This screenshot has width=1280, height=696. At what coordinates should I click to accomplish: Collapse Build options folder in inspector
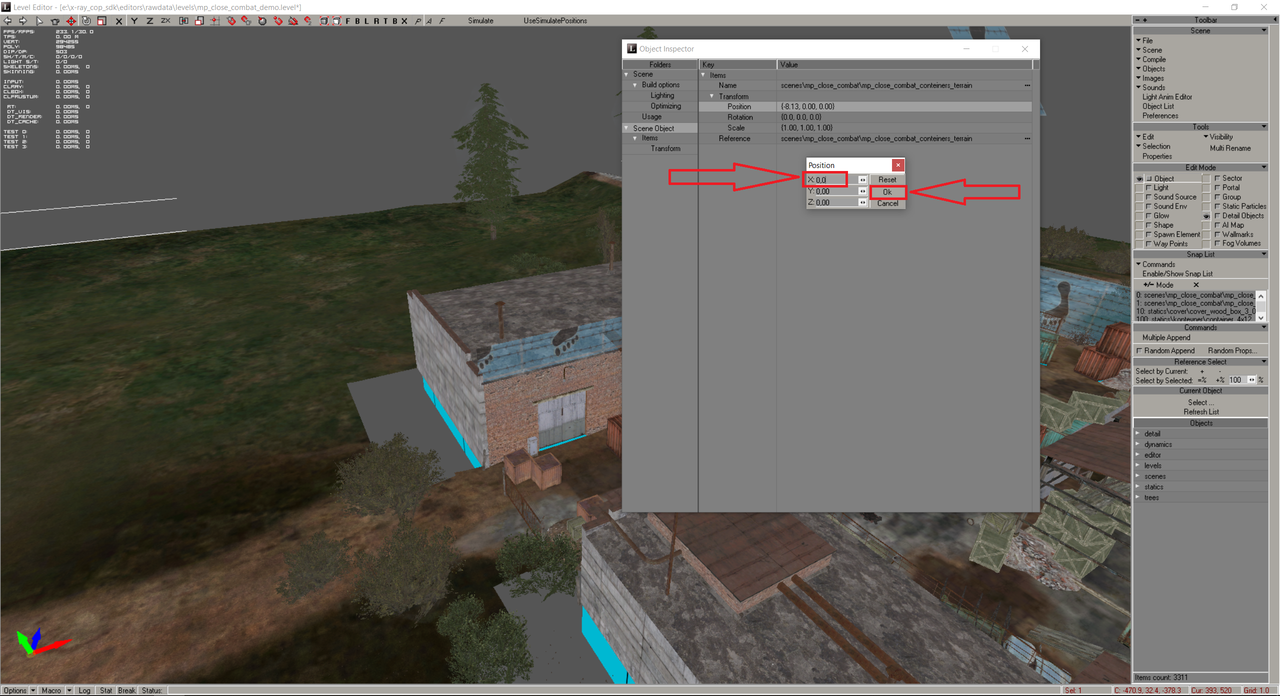click(635, 85)
